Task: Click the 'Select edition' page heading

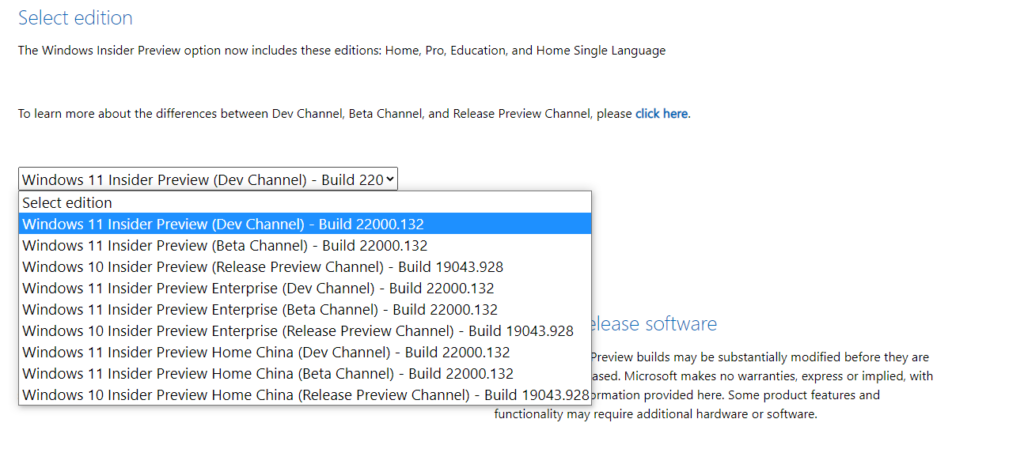Action: (x=75, y=18)
